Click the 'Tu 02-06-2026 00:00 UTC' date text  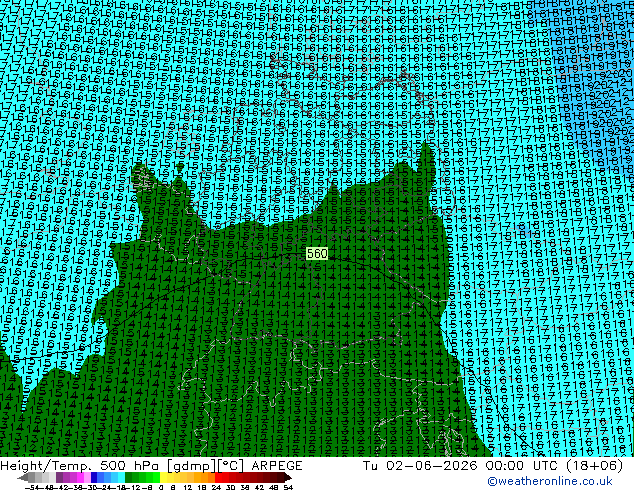tap(461, 465)
